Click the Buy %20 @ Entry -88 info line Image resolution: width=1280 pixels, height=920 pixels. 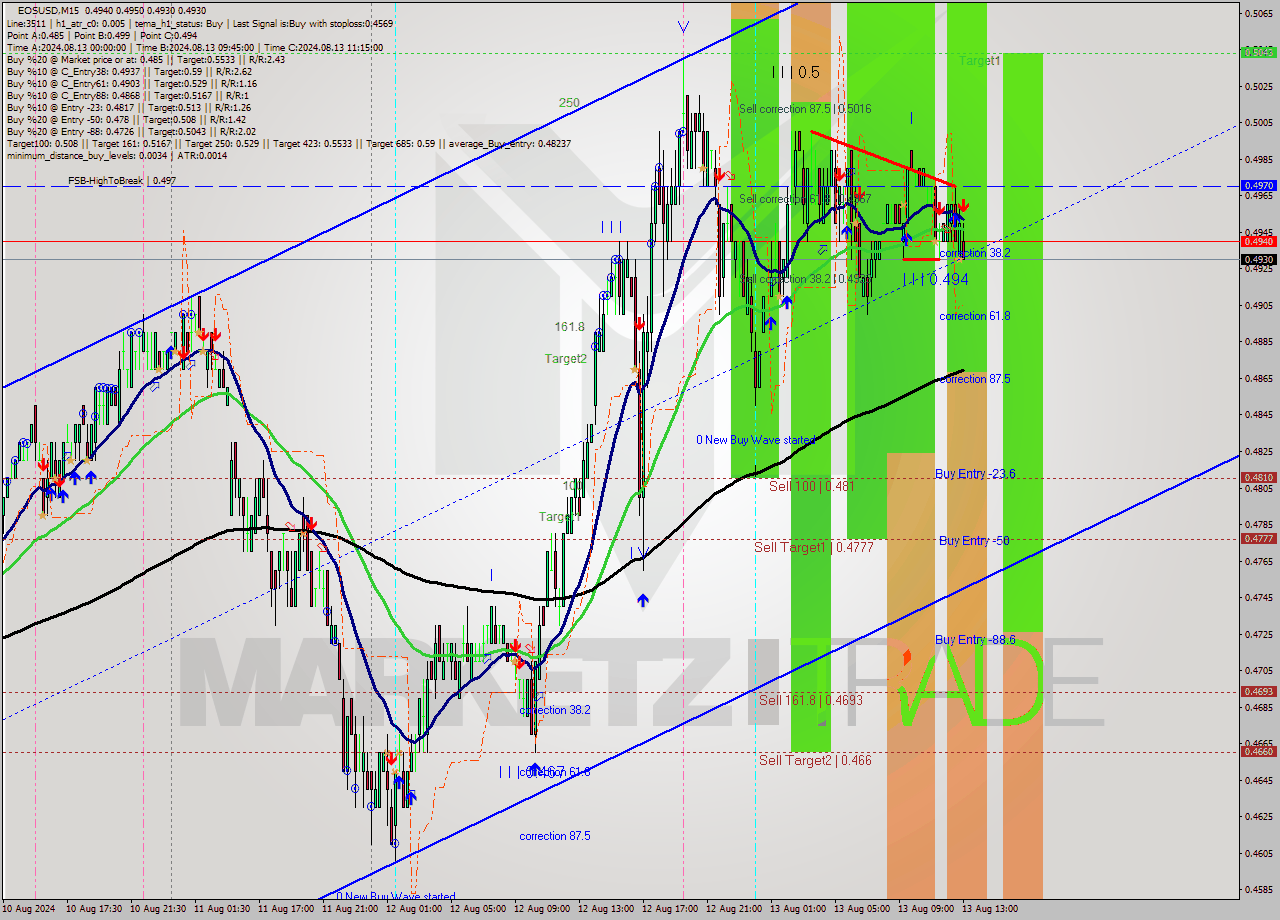pos(129,131)
